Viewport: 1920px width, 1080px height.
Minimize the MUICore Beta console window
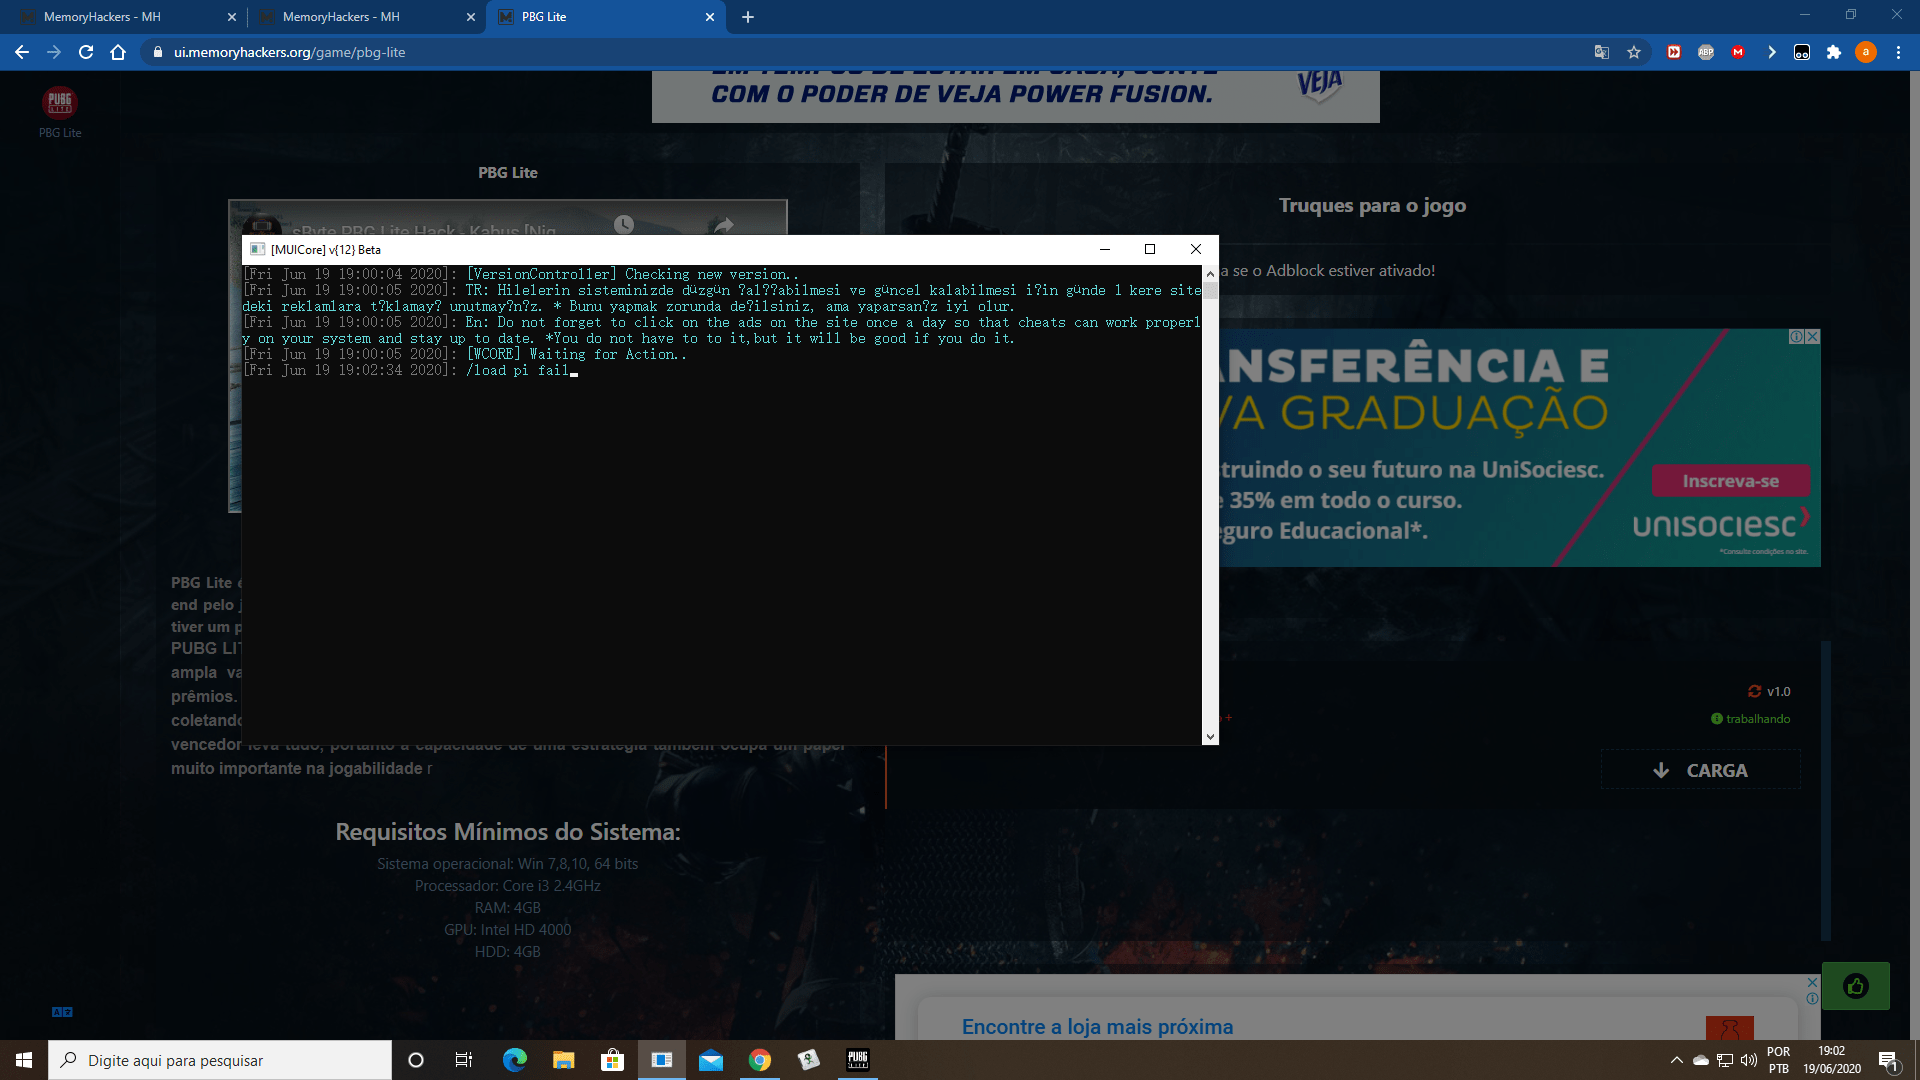tap(1105, 249)
